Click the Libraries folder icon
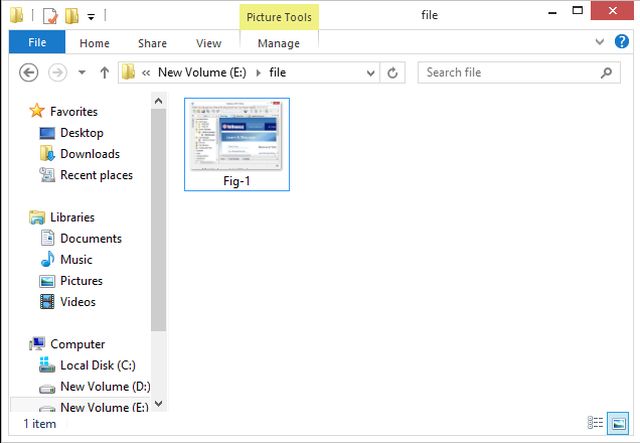This screenshot has width=640, height=443. (37, 217)
